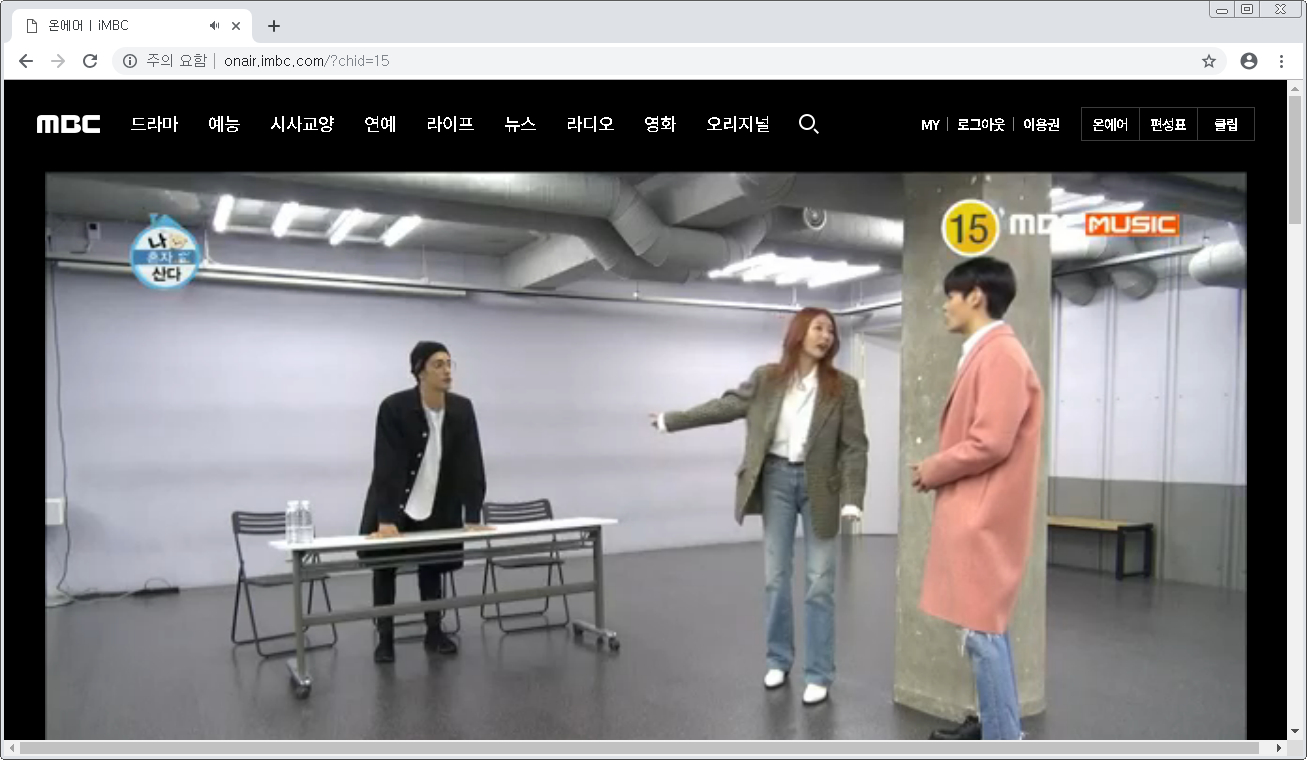The image size is (1307, 760).
Task: Mute the tab using the speaker icon
Action: 214,26
